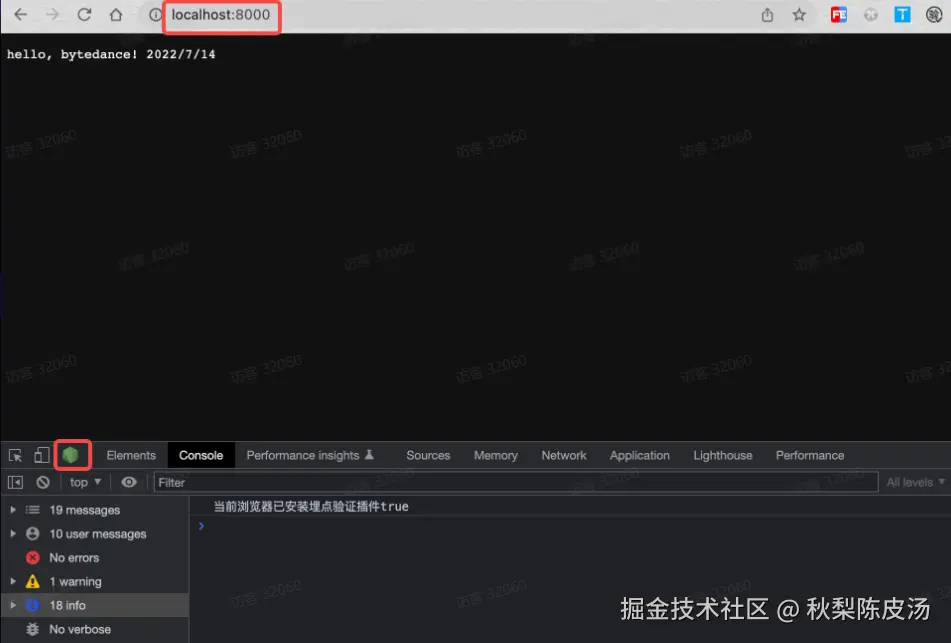Select the No verbose row
Viewport: 951px width, 643px height.
click(x=95, y=629)
